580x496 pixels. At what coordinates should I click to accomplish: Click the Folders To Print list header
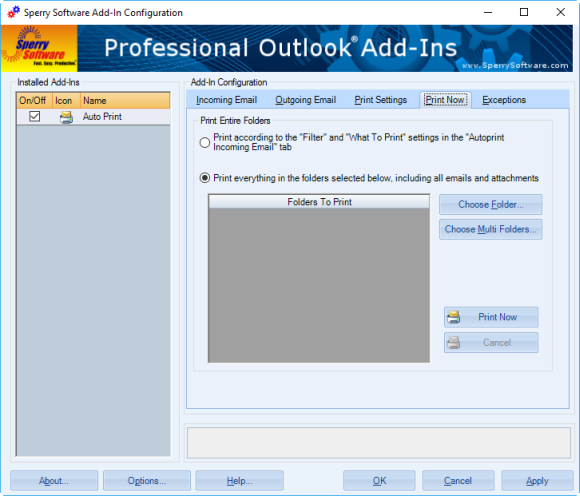[x=319, y=202]
